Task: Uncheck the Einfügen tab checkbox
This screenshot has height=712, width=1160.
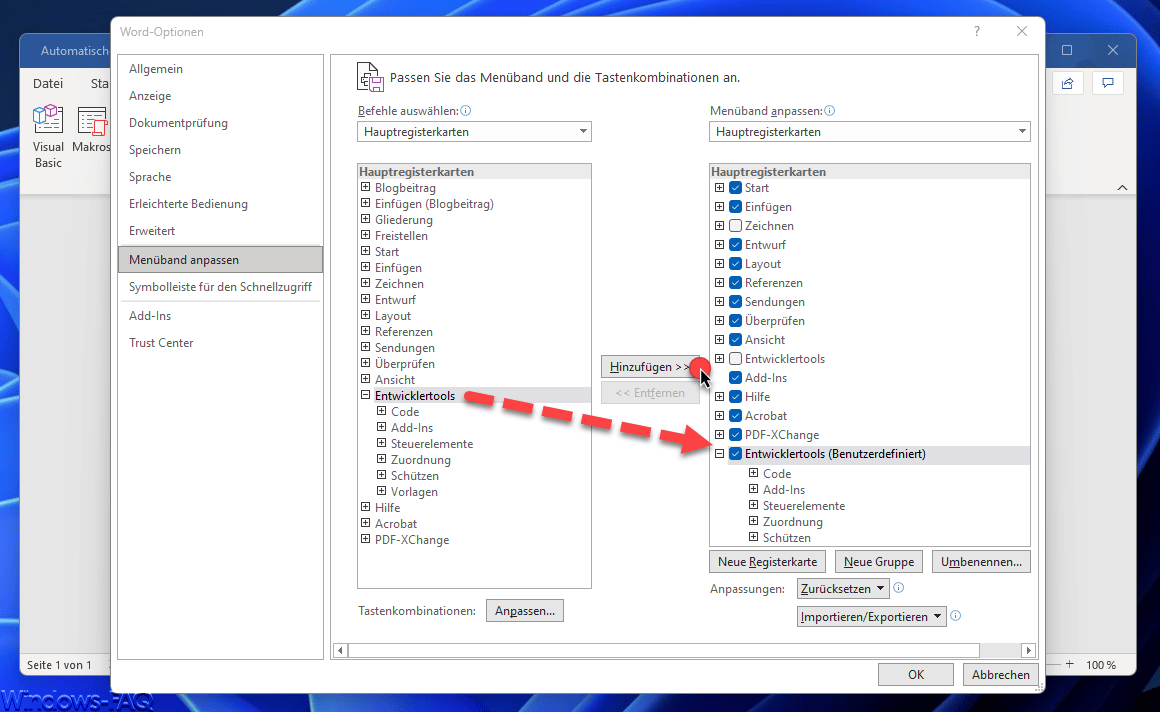Action: click(x=735, y=207)
